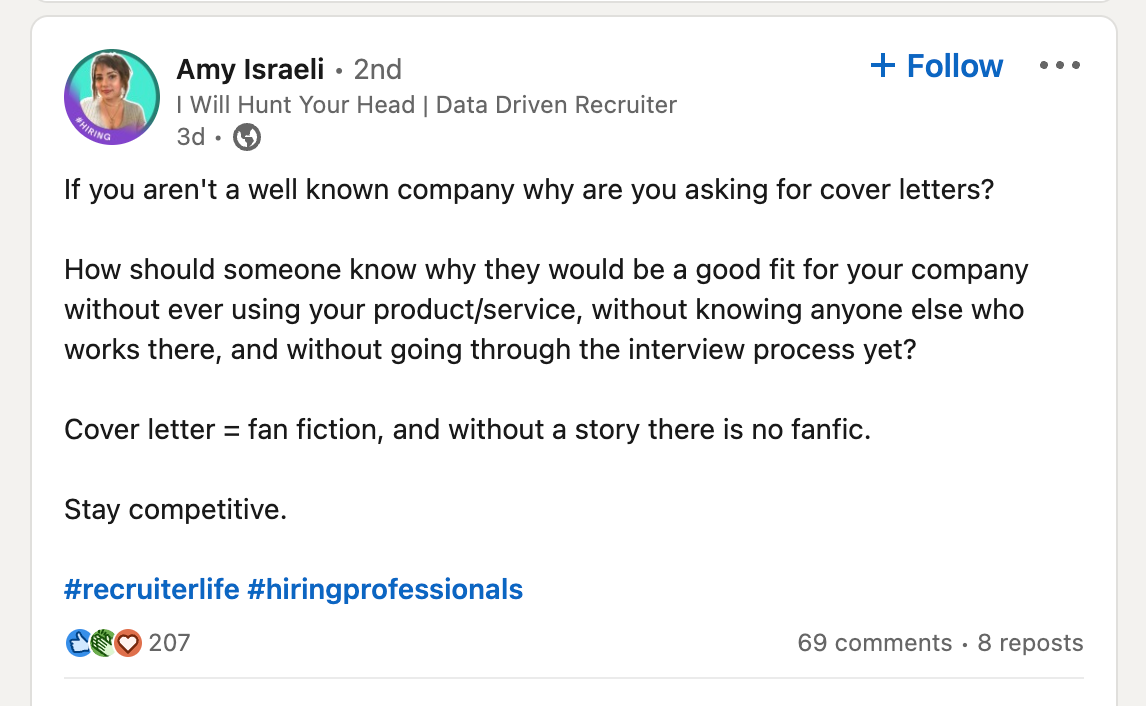The image size is (1146, 706).
Task: Follow Amy Israeli
Action: pos(954,66)
